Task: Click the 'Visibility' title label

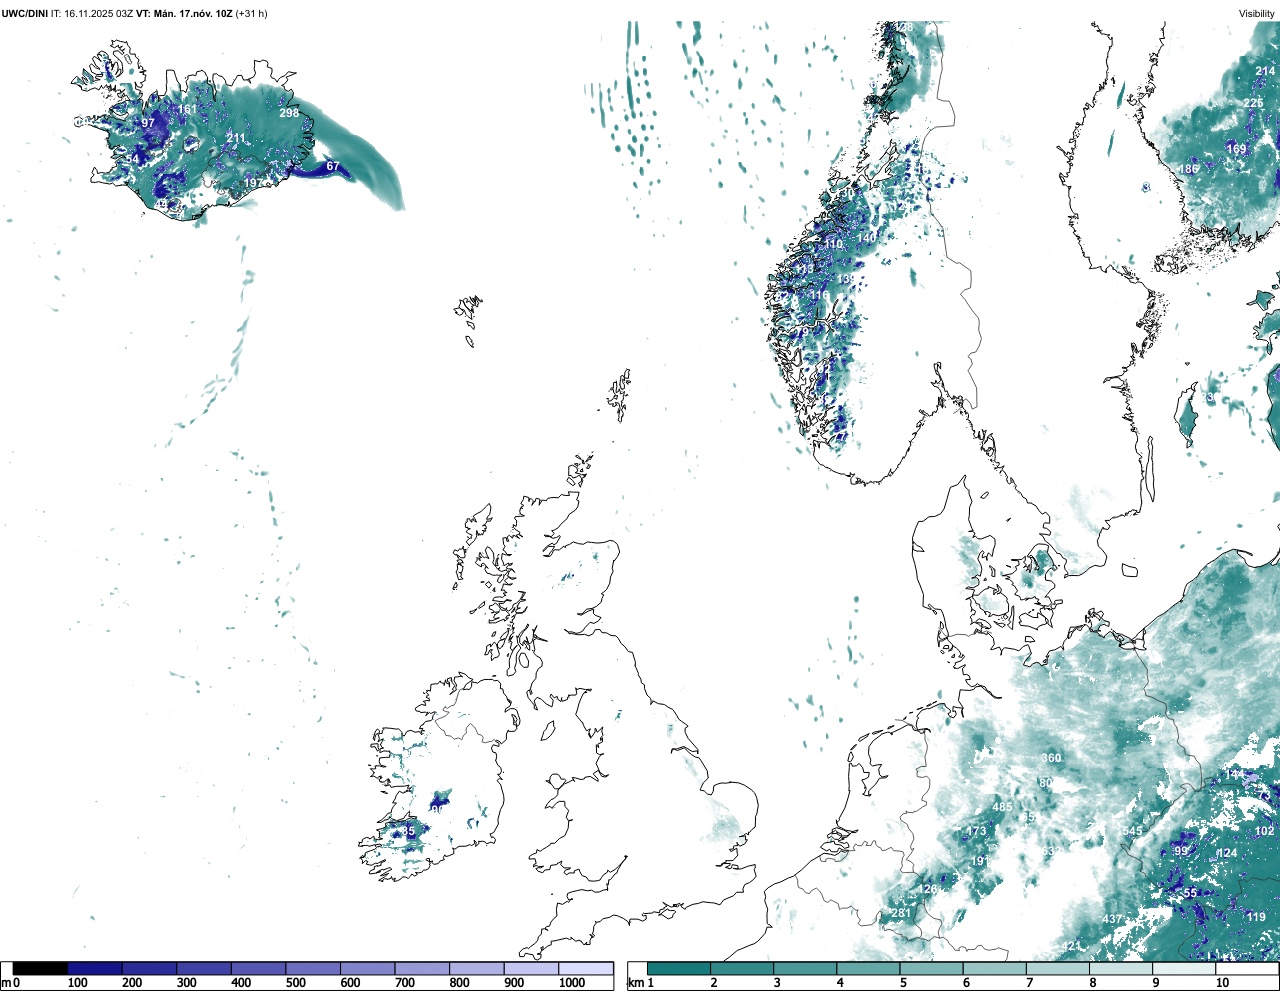Action: coord(1257,13)
